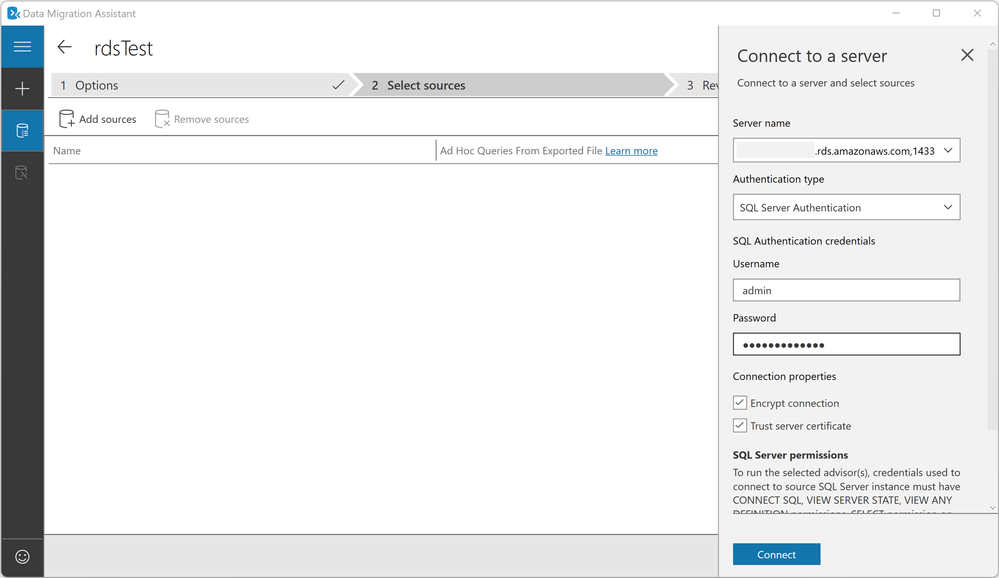Go to step 3 Review tab

click(700, 85)
